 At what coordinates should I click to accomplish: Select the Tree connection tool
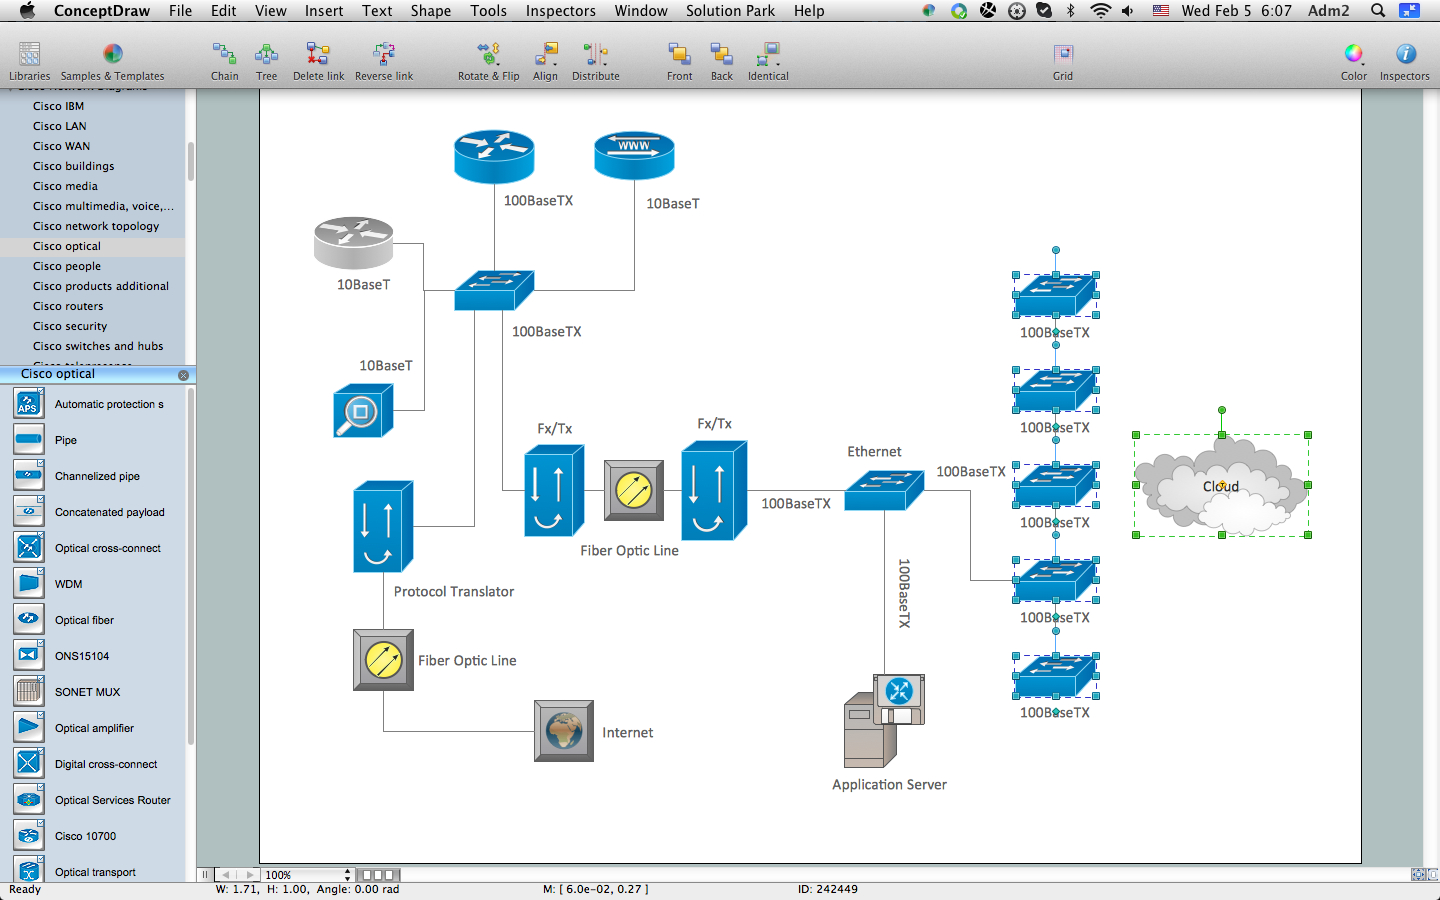(x=266, y=61)
